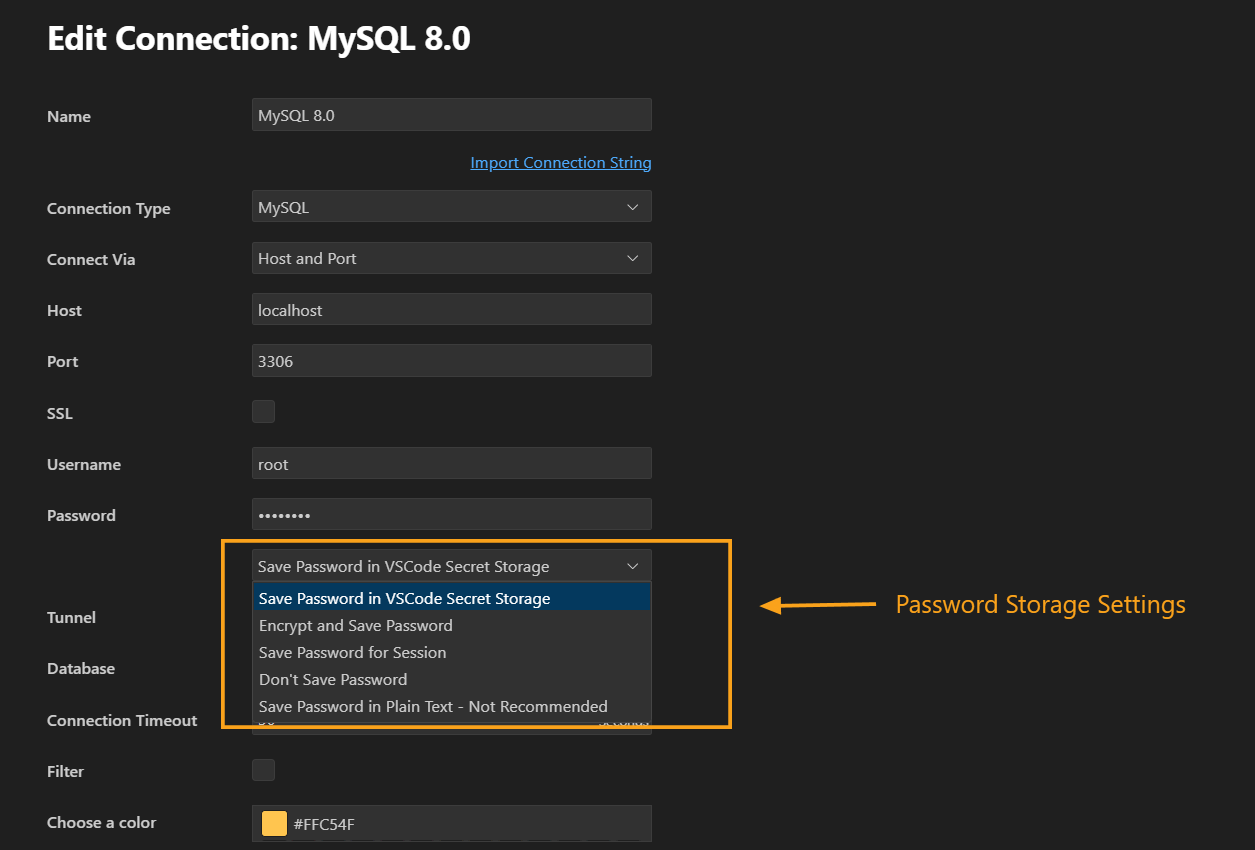This screenshot has width=1255, height=850.
Task: Focus the masked Password field
Action: point(451,515)
